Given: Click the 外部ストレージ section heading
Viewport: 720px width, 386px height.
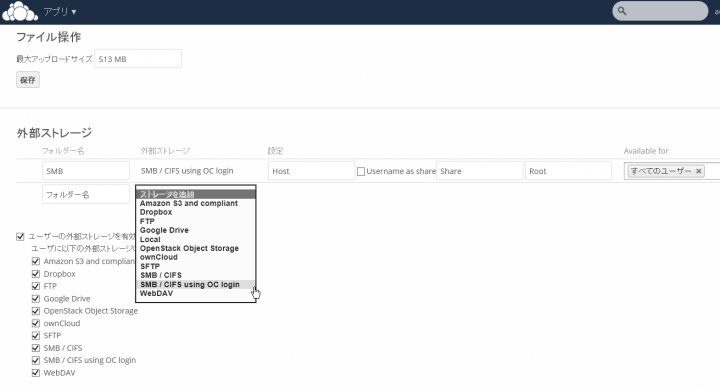Looking at the screenshot, I should (x=54, y=133).
